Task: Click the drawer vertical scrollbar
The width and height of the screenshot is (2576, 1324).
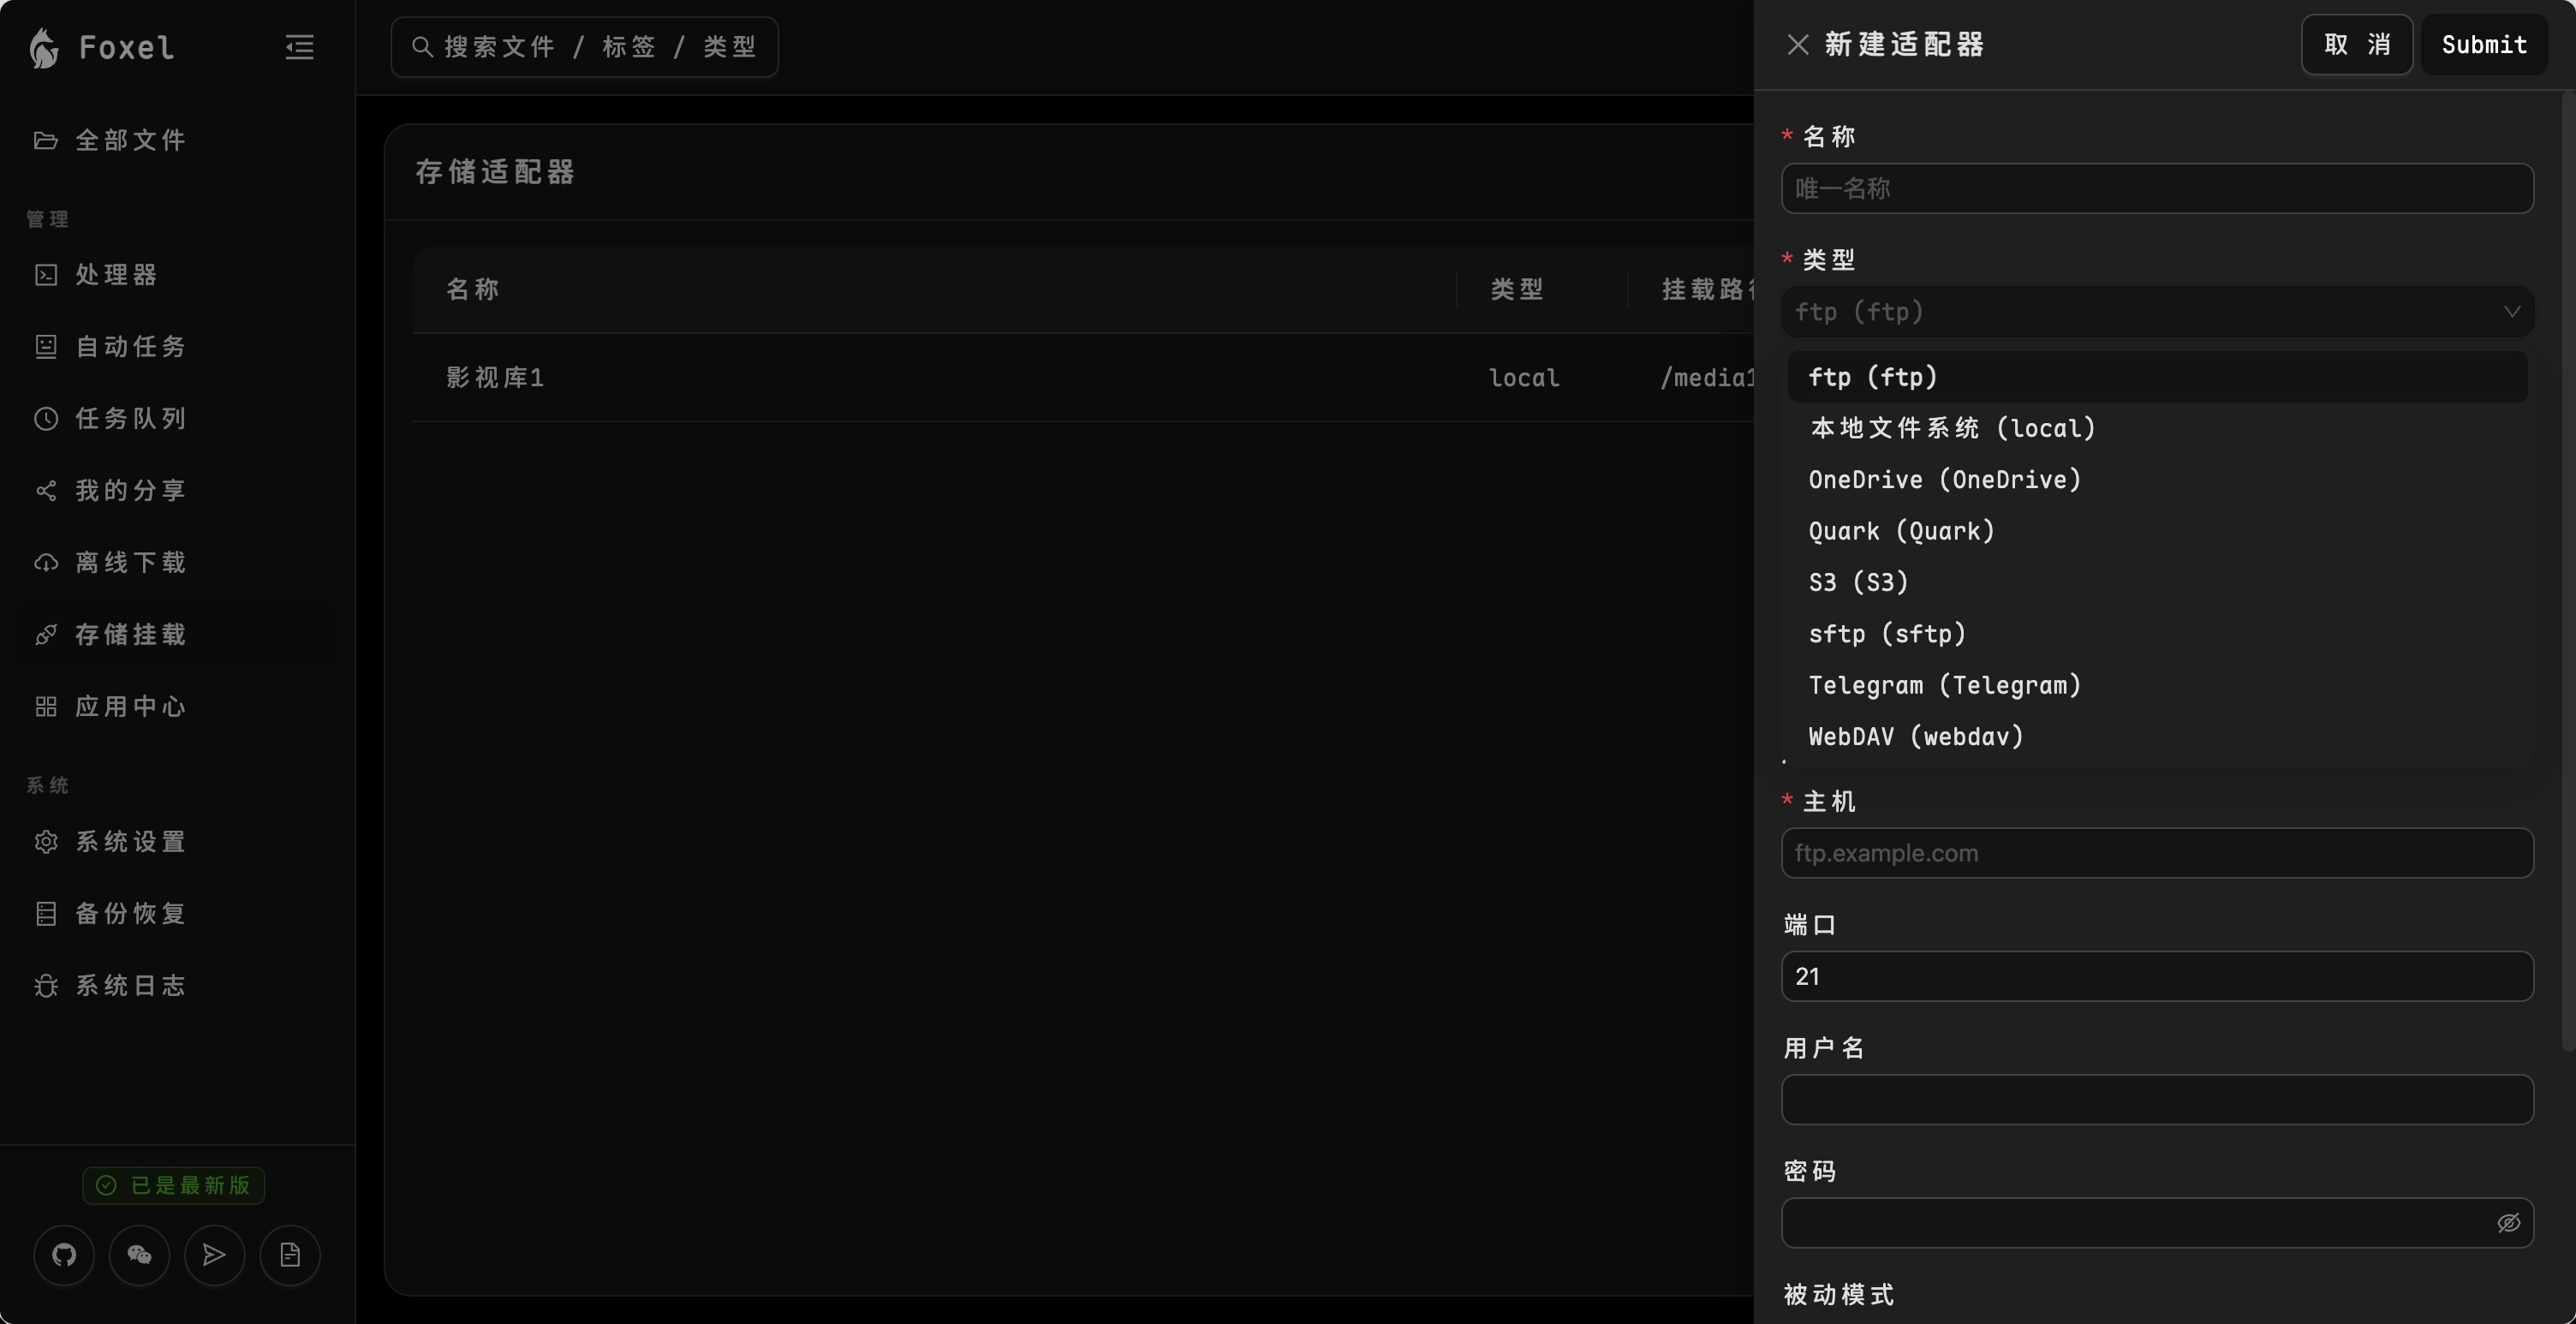Action: pos(2570,570)
